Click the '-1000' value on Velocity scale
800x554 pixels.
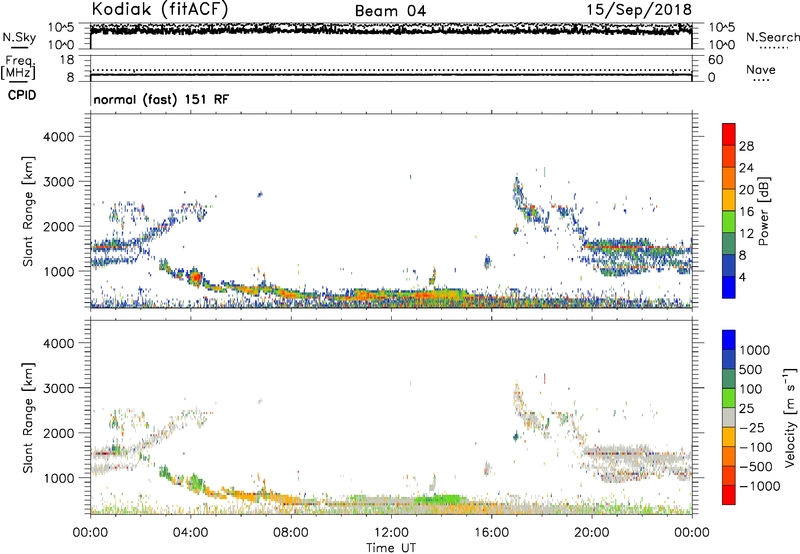tap(760, 486)
